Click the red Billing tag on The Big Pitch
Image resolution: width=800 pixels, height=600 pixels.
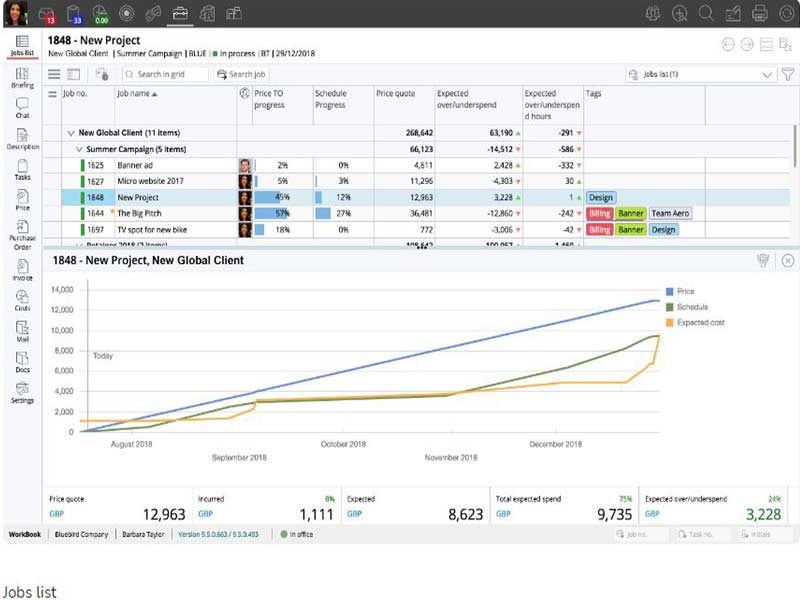[x=599, y=214]
